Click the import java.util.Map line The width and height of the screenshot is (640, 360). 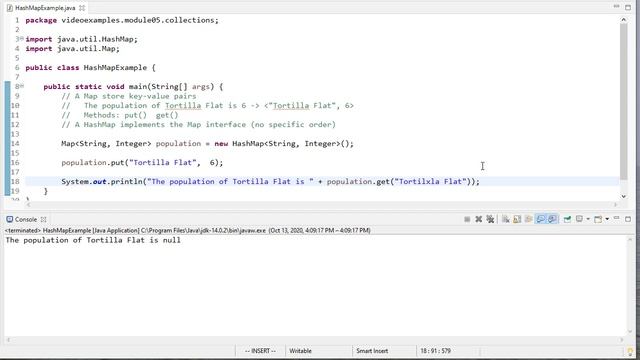(73, 49)
